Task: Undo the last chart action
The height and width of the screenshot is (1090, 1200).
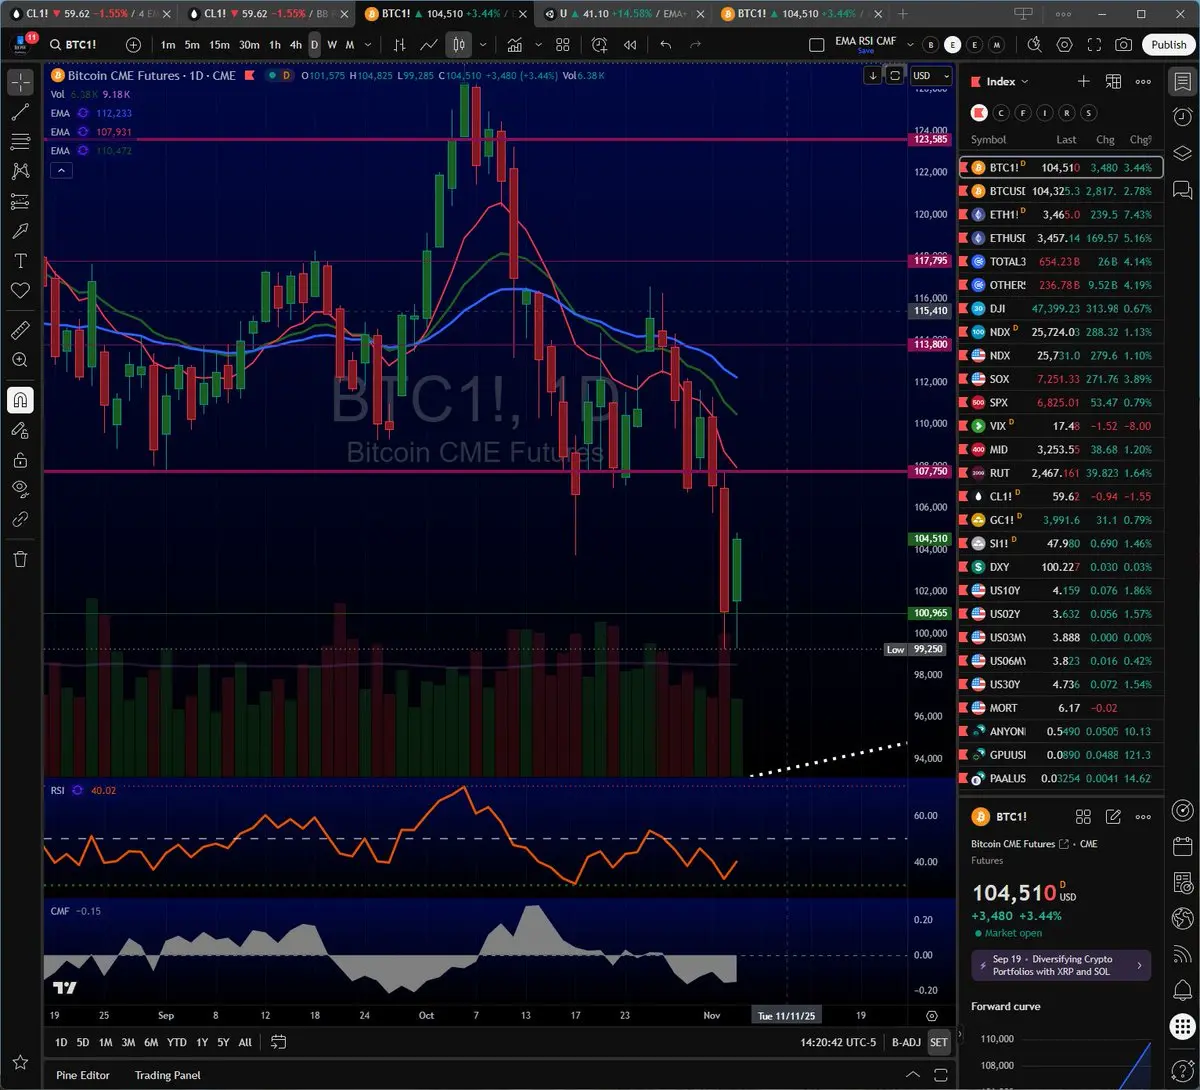Action: 666,45
